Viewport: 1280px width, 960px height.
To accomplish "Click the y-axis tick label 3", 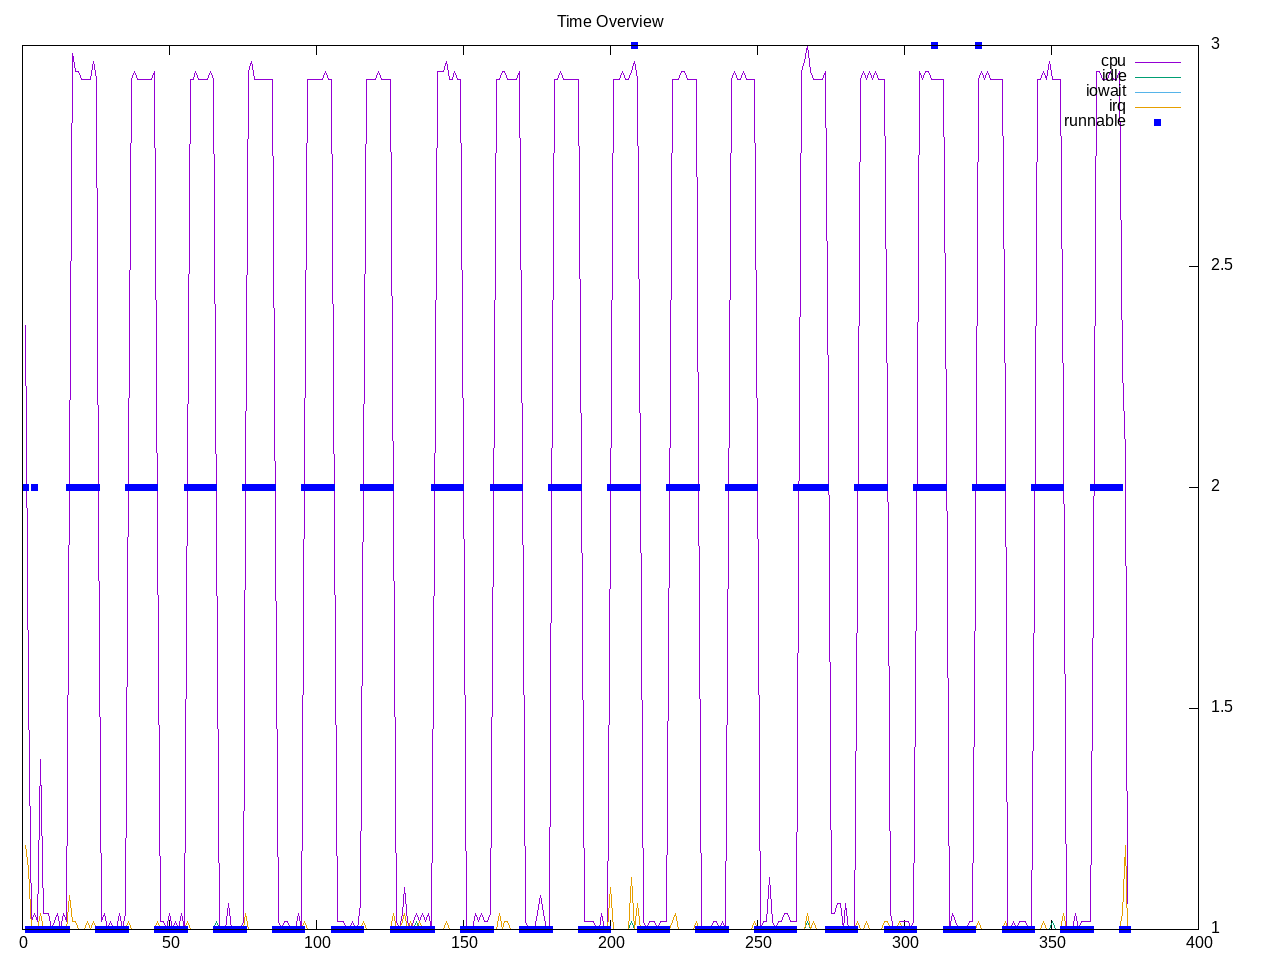I will pyautogui.click(x=1215, y=43).
